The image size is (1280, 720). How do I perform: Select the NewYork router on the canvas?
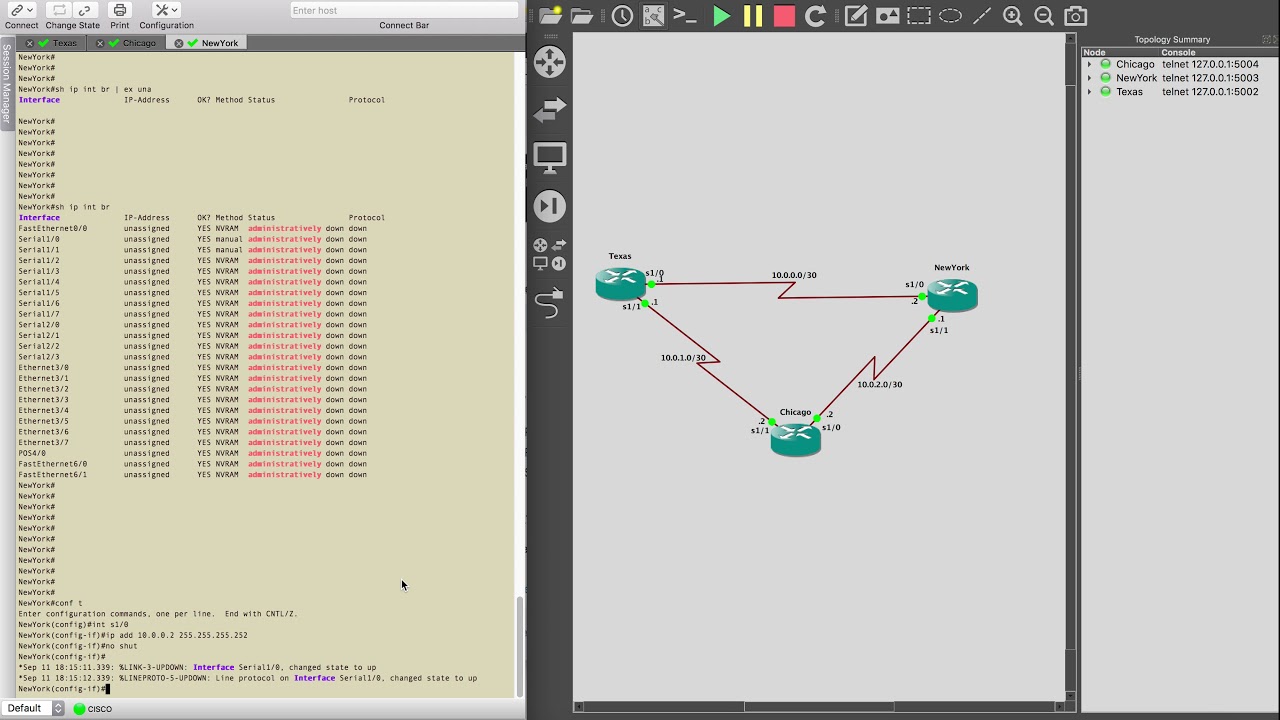tap(952, 295)
